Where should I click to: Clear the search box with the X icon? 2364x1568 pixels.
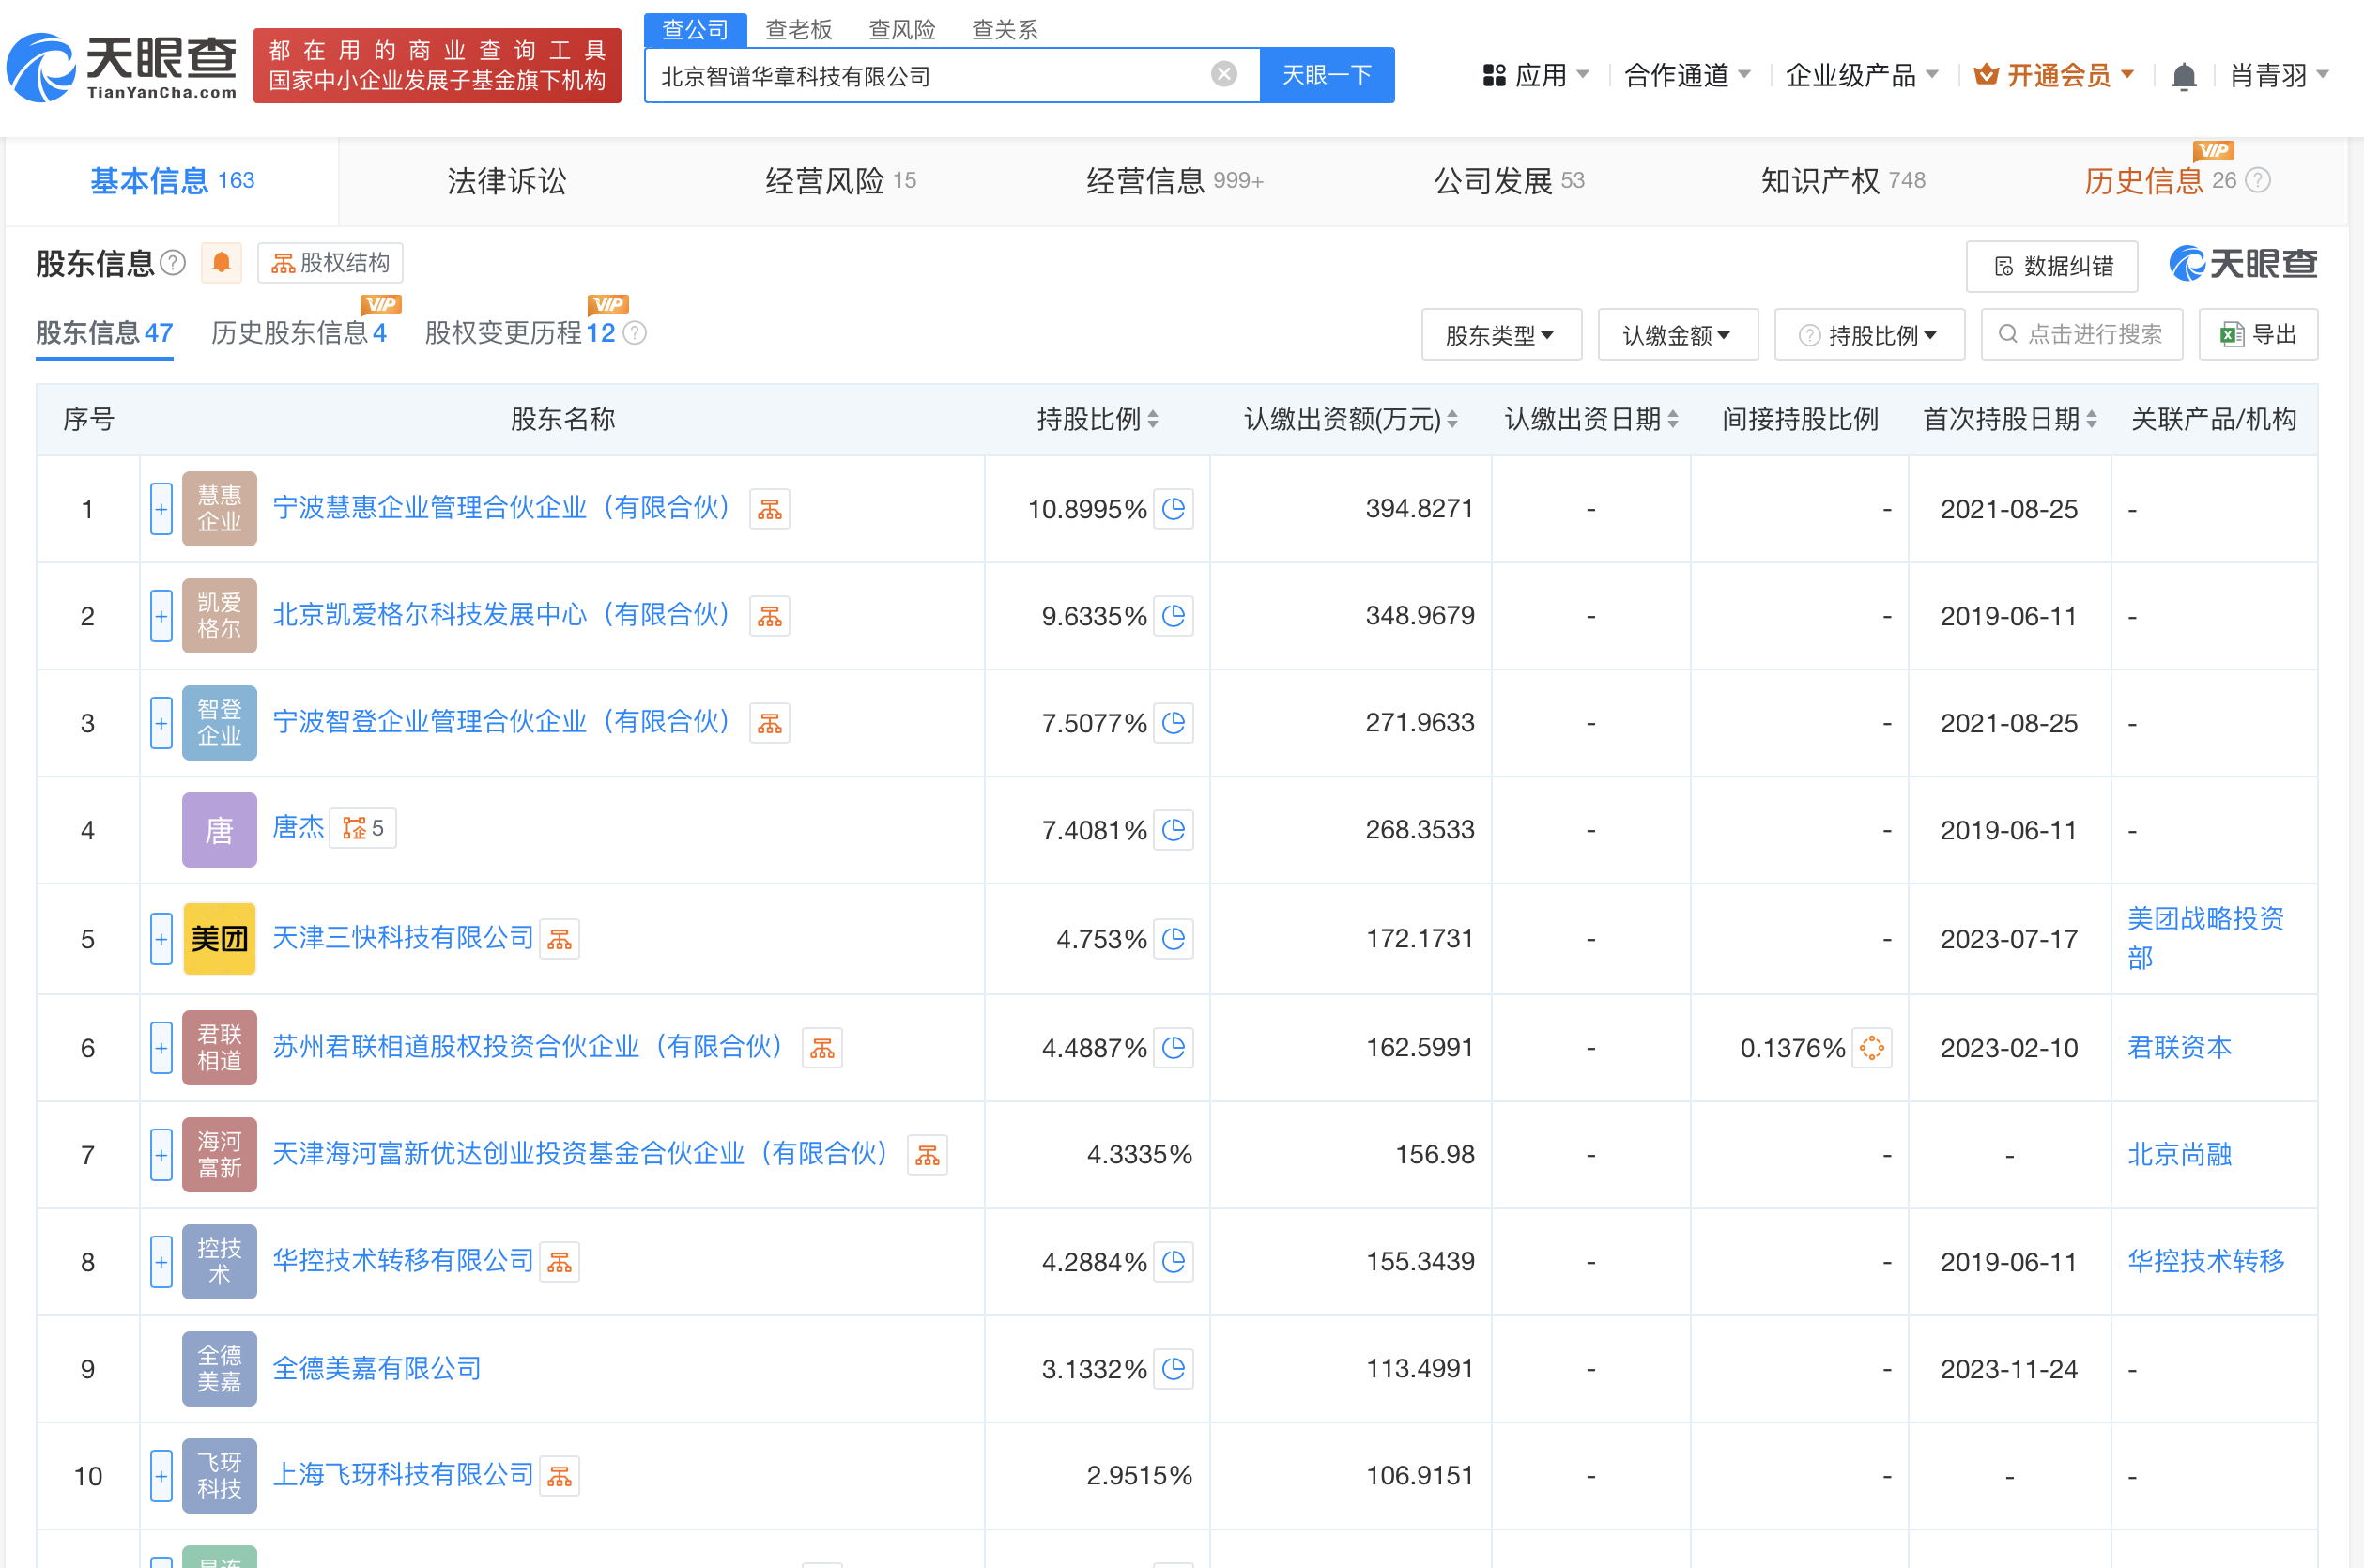1223,74
